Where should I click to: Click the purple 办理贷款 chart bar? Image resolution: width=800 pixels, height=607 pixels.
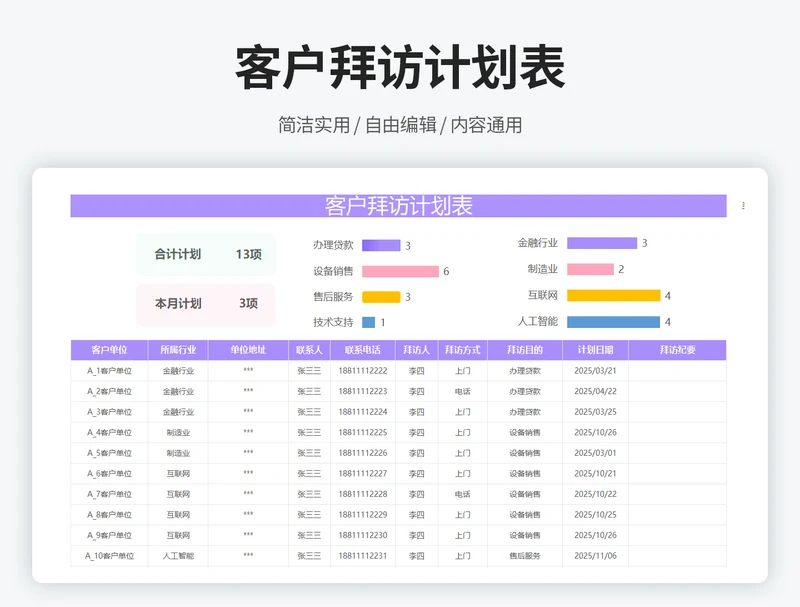coord(381,245)
